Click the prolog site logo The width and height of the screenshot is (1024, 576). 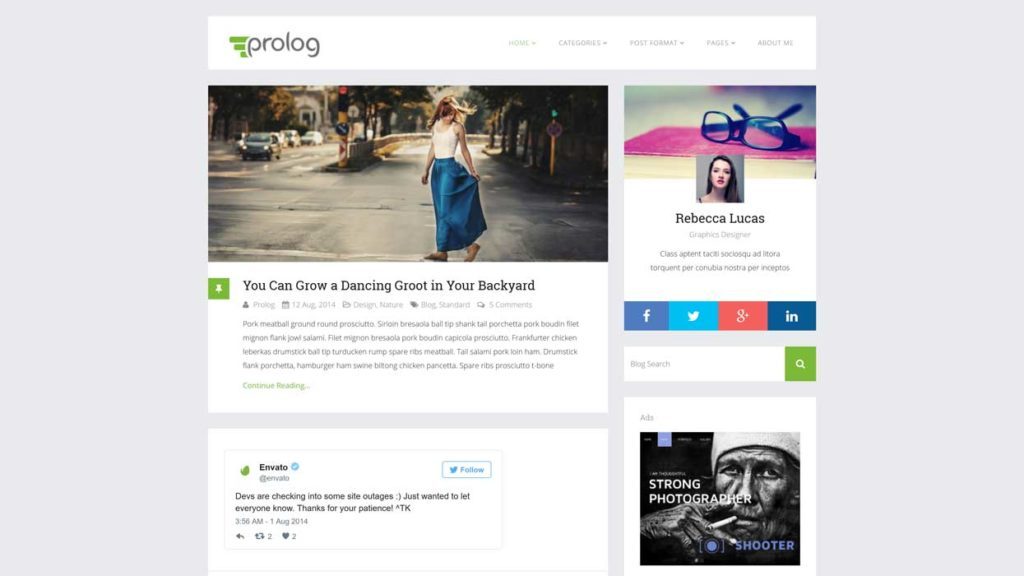pyautogui.click(x=274, y=44)
